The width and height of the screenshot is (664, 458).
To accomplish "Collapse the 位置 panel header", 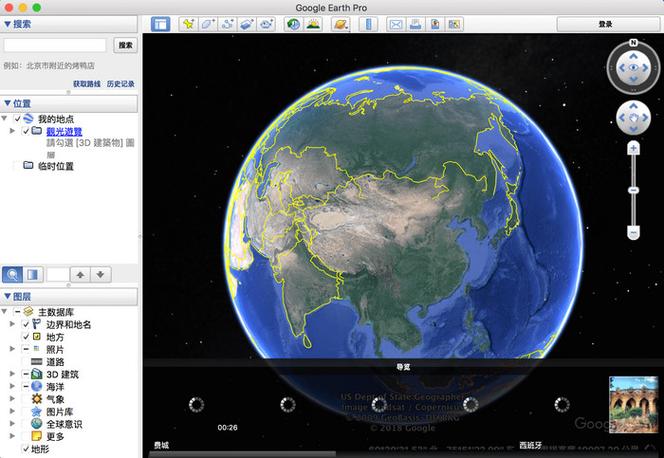I will [x=69, y=103].
